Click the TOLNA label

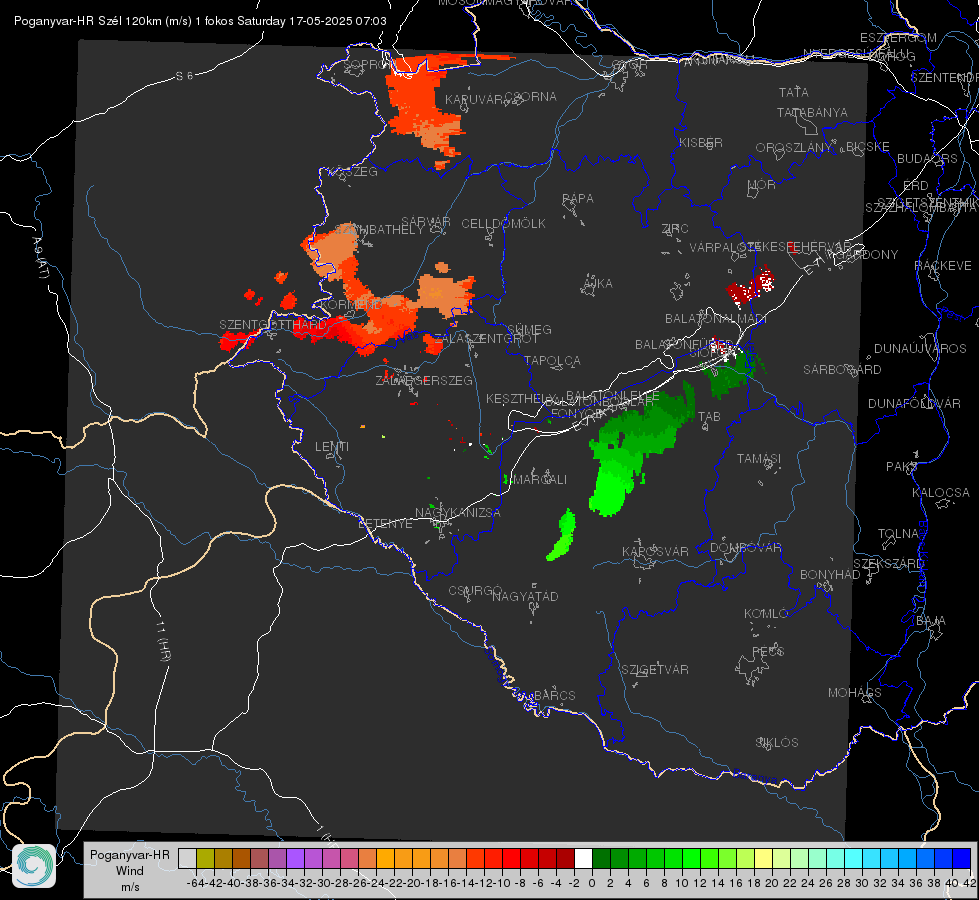click(898, 534)
